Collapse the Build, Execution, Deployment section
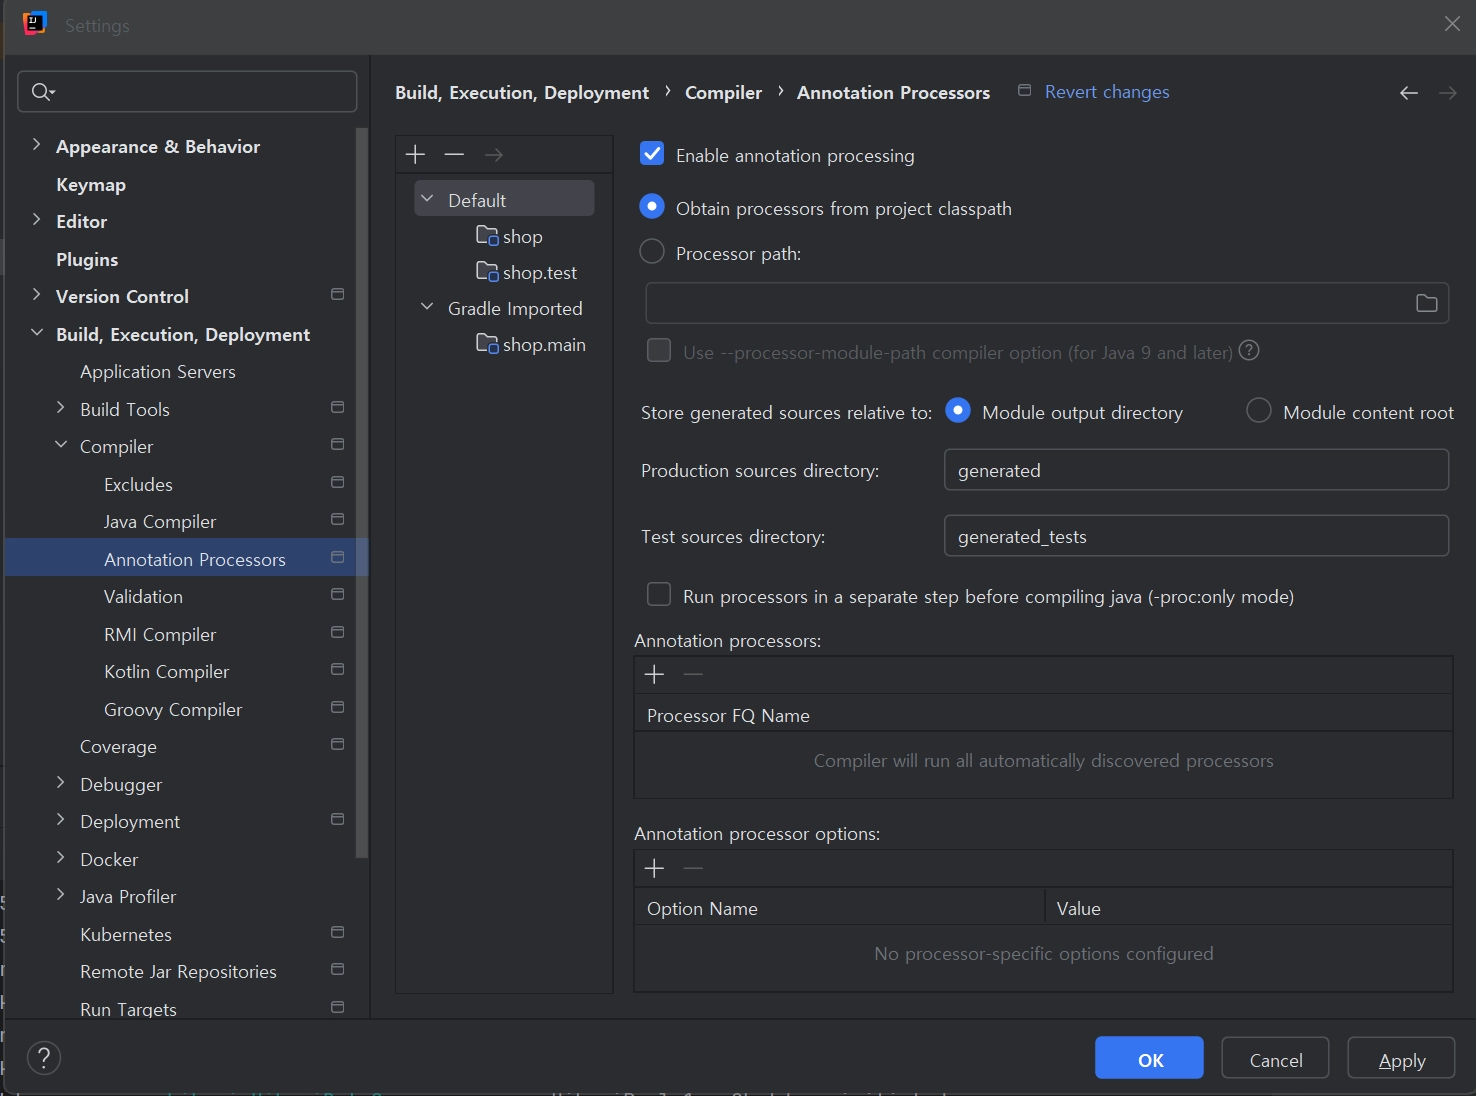 [36, 333]
